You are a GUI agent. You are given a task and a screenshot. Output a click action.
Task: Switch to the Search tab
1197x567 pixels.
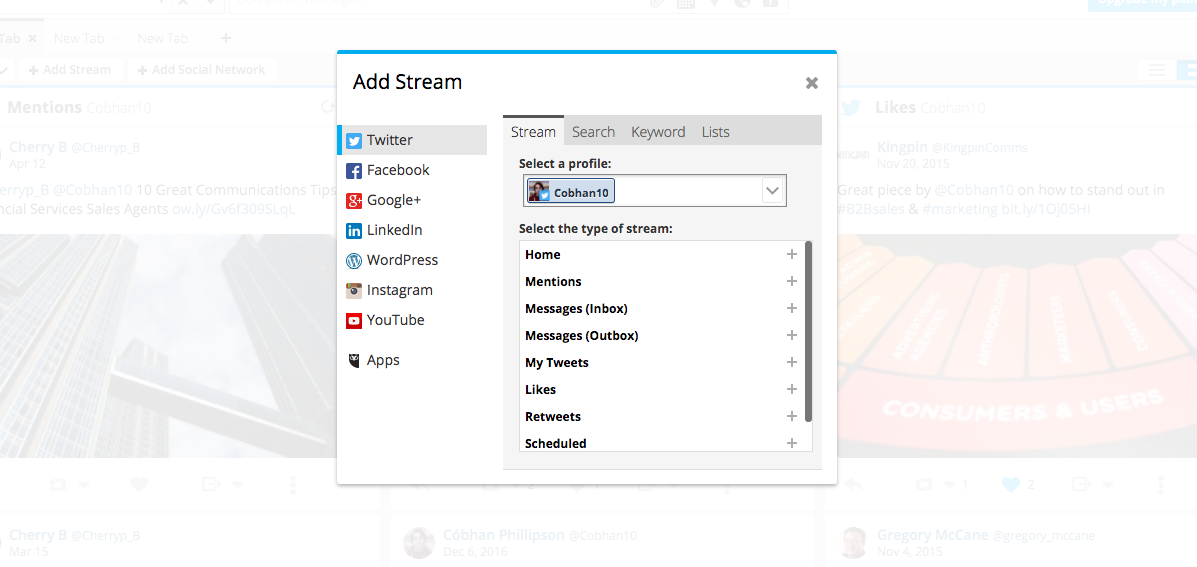(x=593, y=131)
